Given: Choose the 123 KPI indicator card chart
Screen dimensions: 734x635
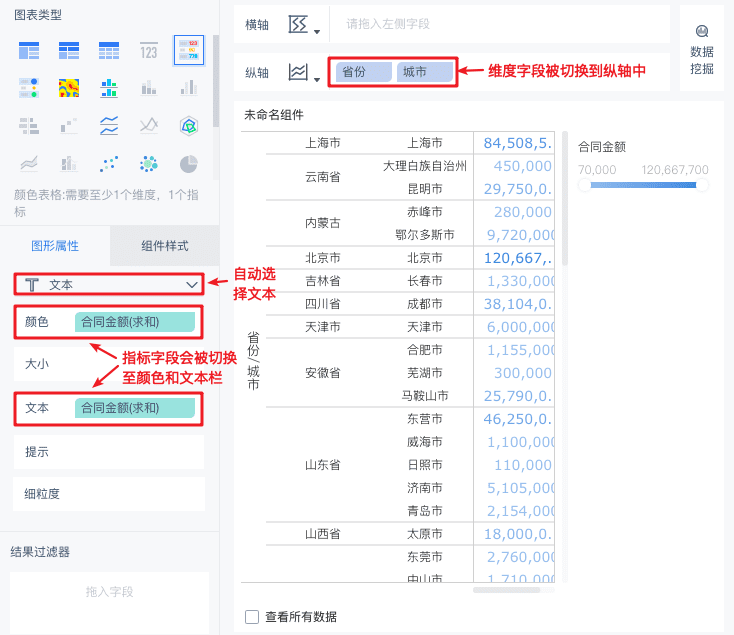Looking at the screenshot, I should coord(149,51).
